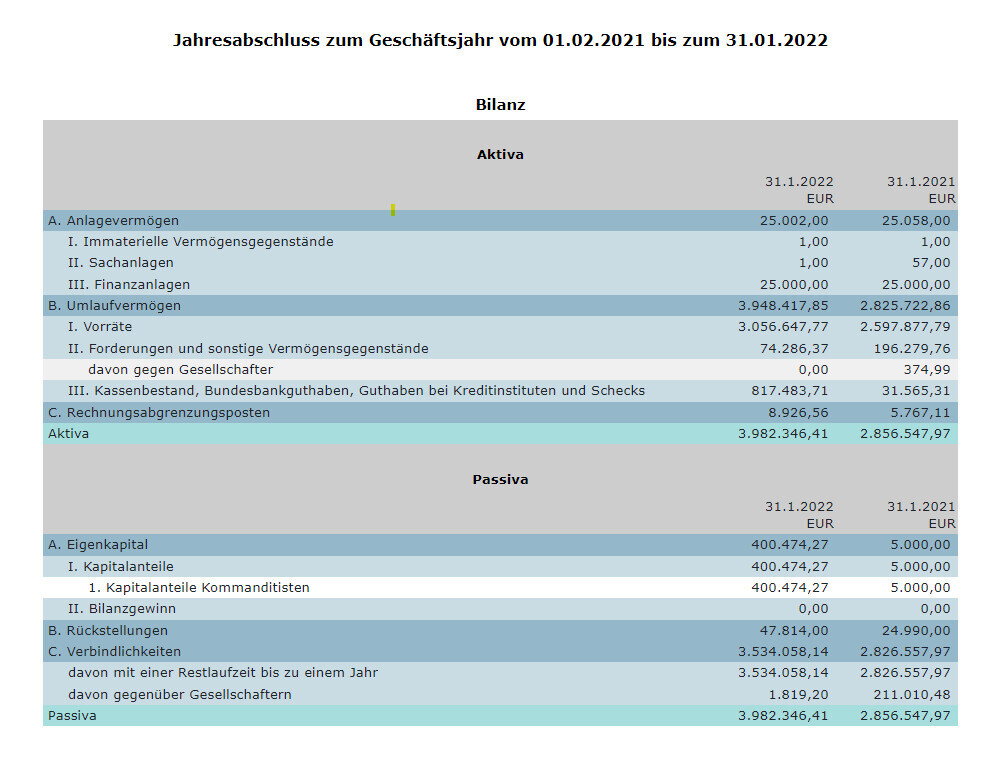This screenshot has height=758, width=989.
Task: Select the III. Finanzanlagen row label
Action: [x=129, y=285]
